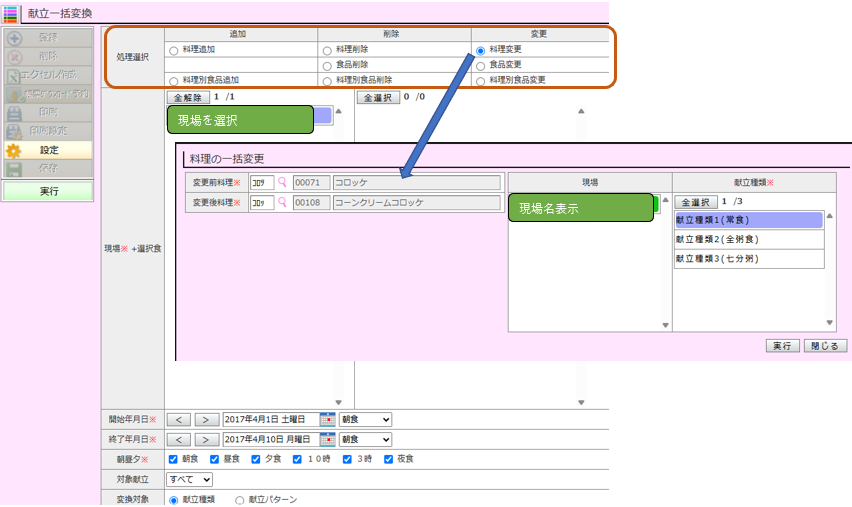The width and height of the screenshot is (852, 507).
Task: Open the calendar picker for 開始年月日
Action: click(327, 419)
